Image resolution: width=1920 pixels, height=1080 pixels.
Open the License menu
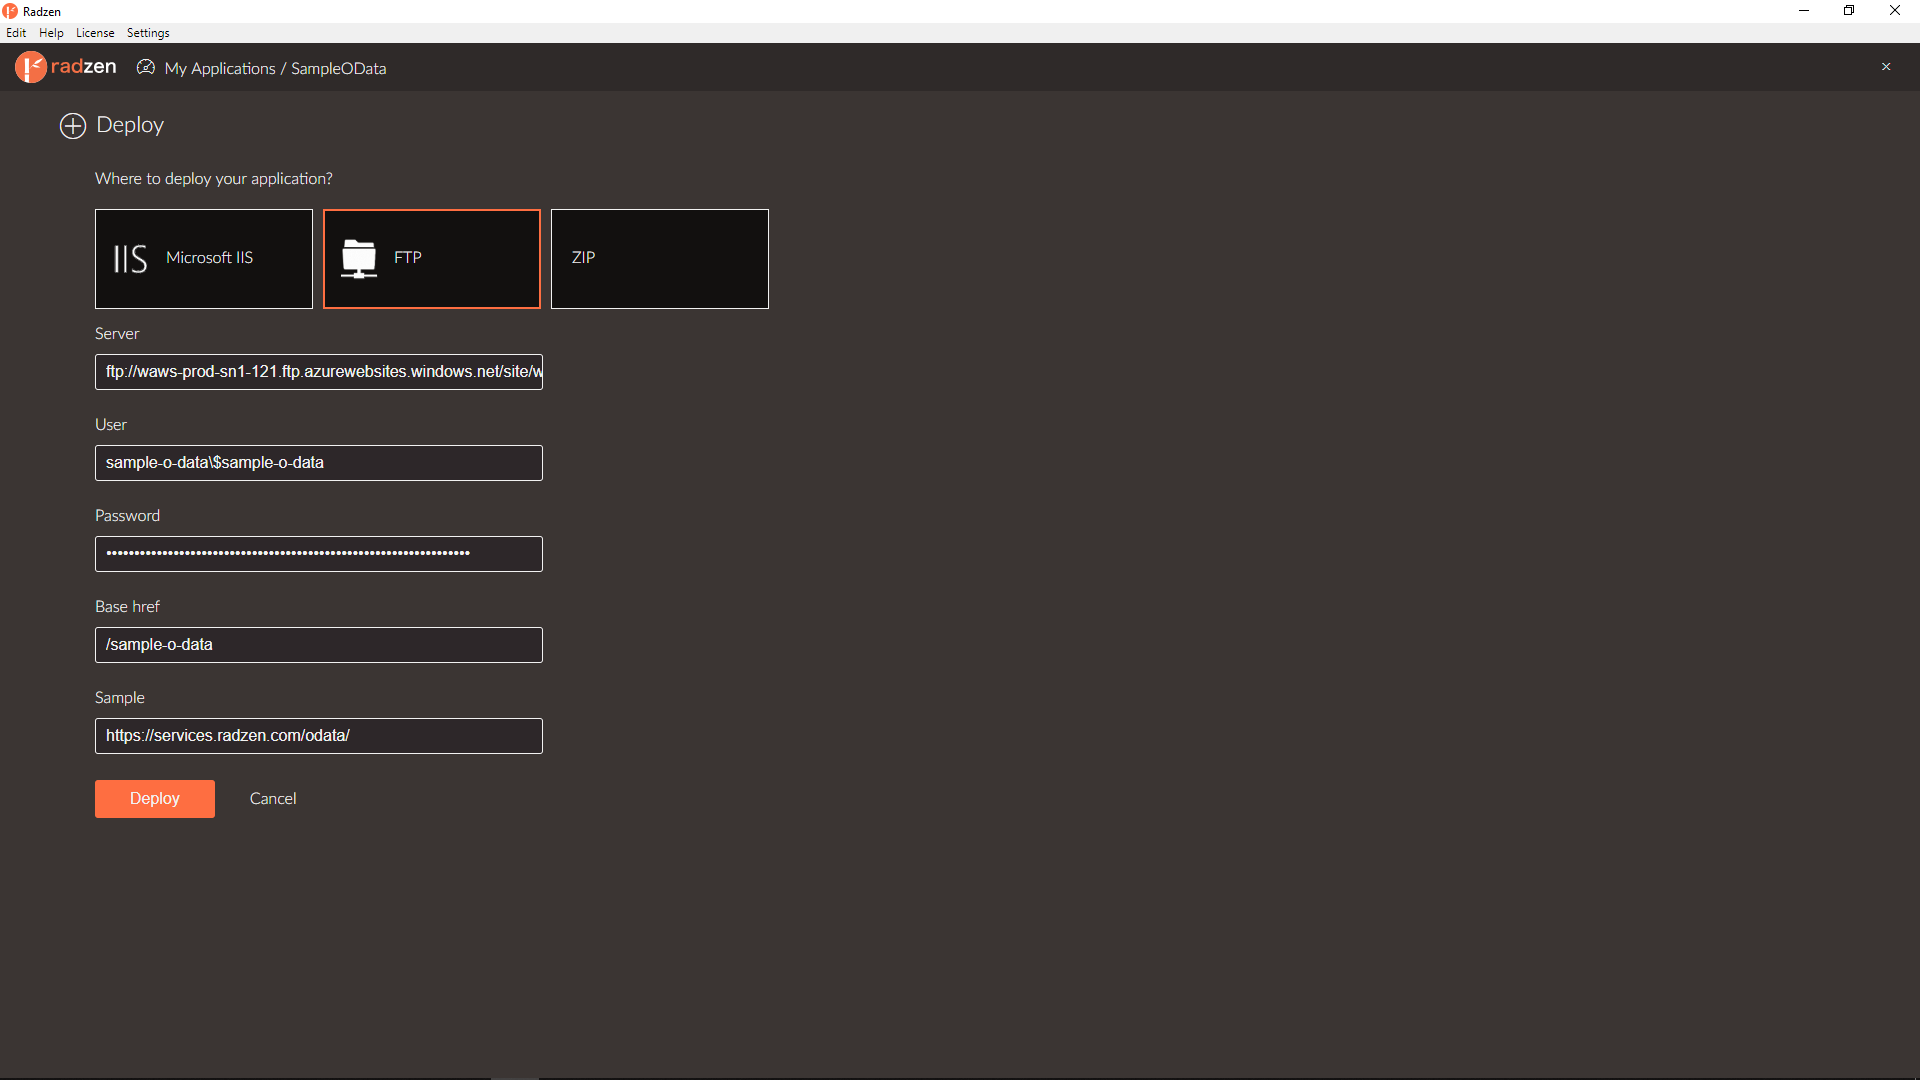tap(95, 33)
